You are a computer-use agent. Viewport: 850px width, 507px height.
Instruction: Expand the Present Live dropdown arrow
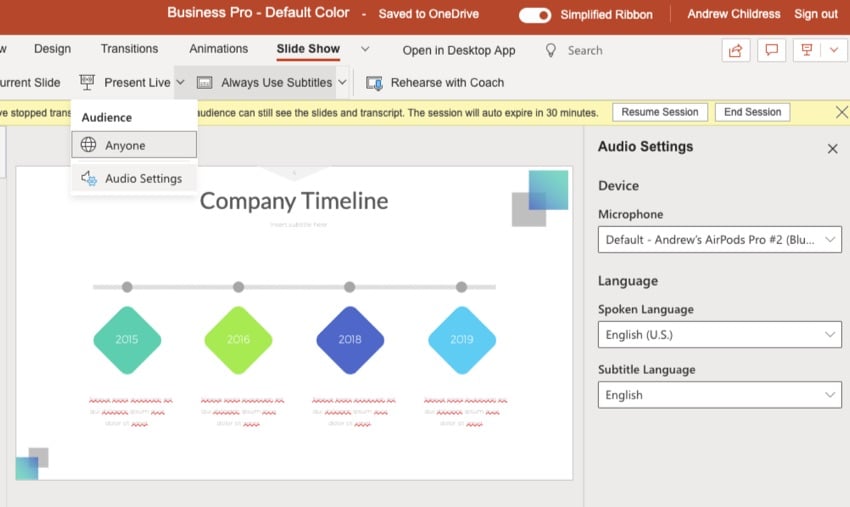pyautogui.click(x=180, y=82)
